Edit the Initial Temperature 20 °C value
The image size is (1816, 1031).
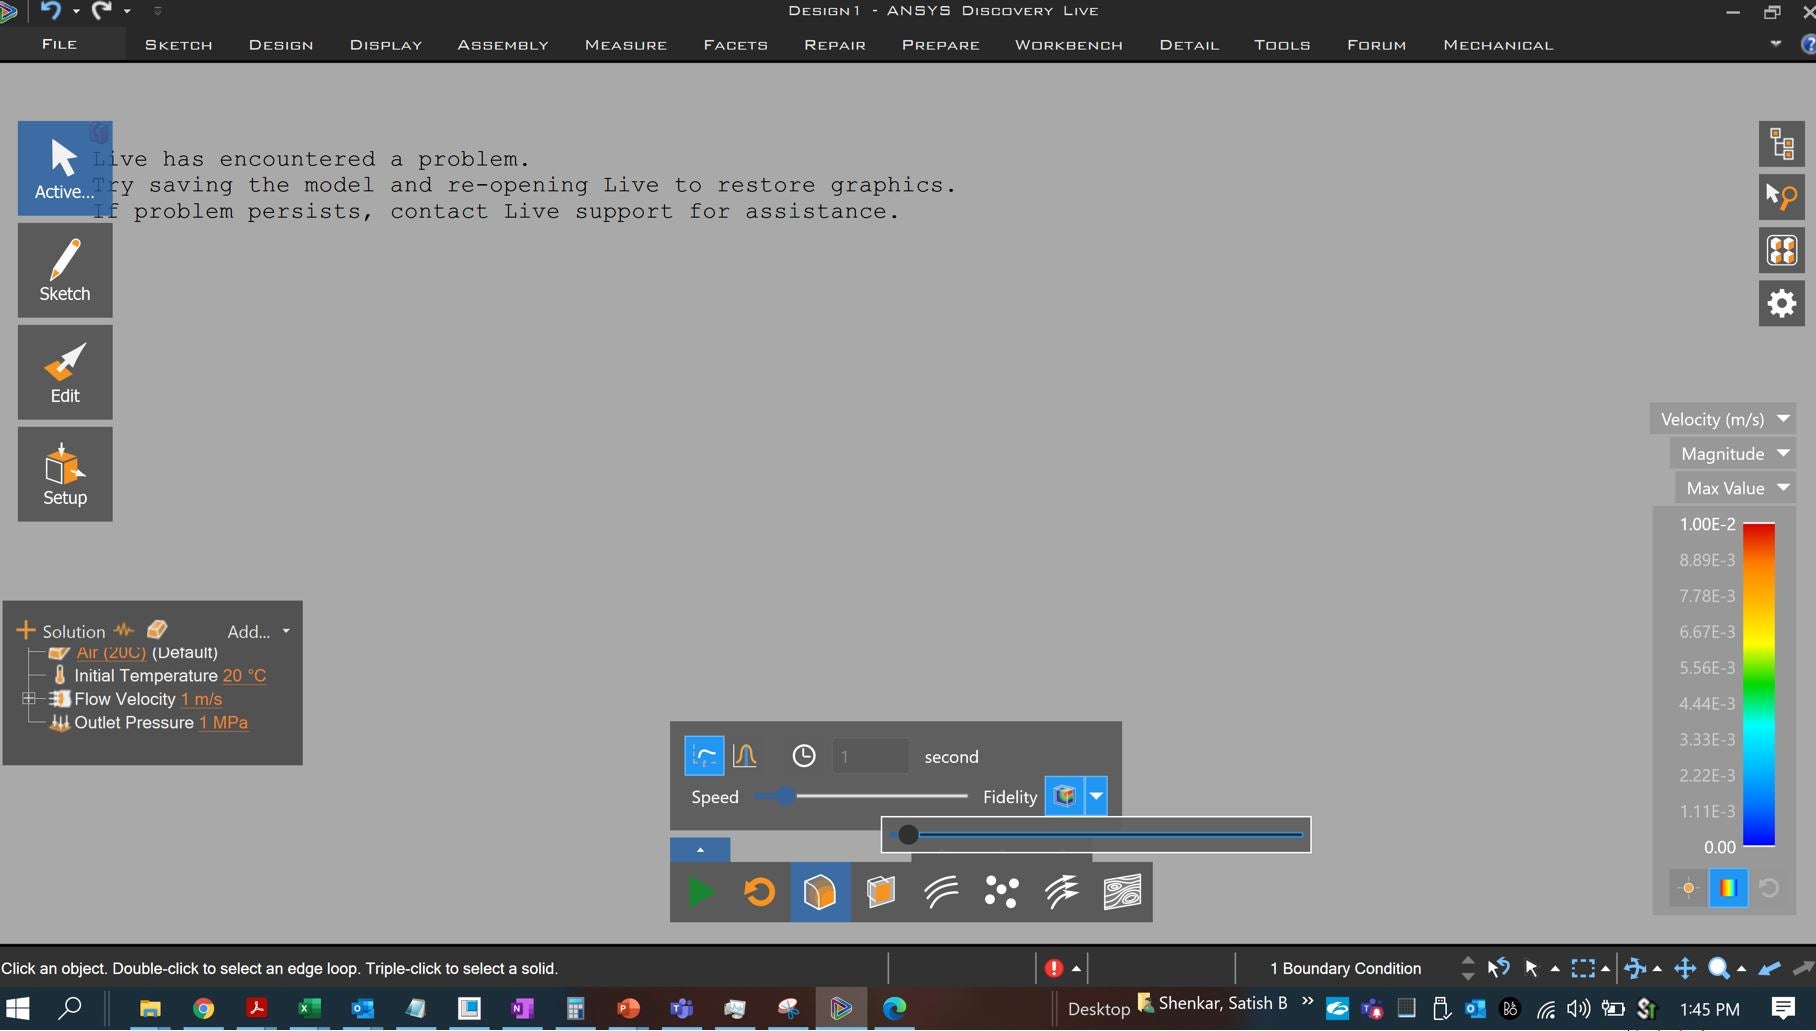[x=244, y=676]
